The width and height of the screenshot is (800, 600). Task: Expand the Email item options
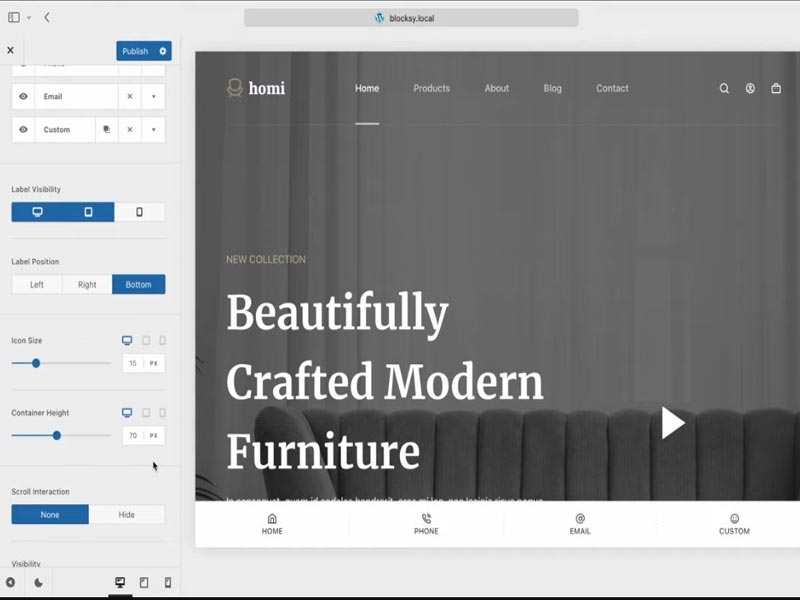pos(153,97)
